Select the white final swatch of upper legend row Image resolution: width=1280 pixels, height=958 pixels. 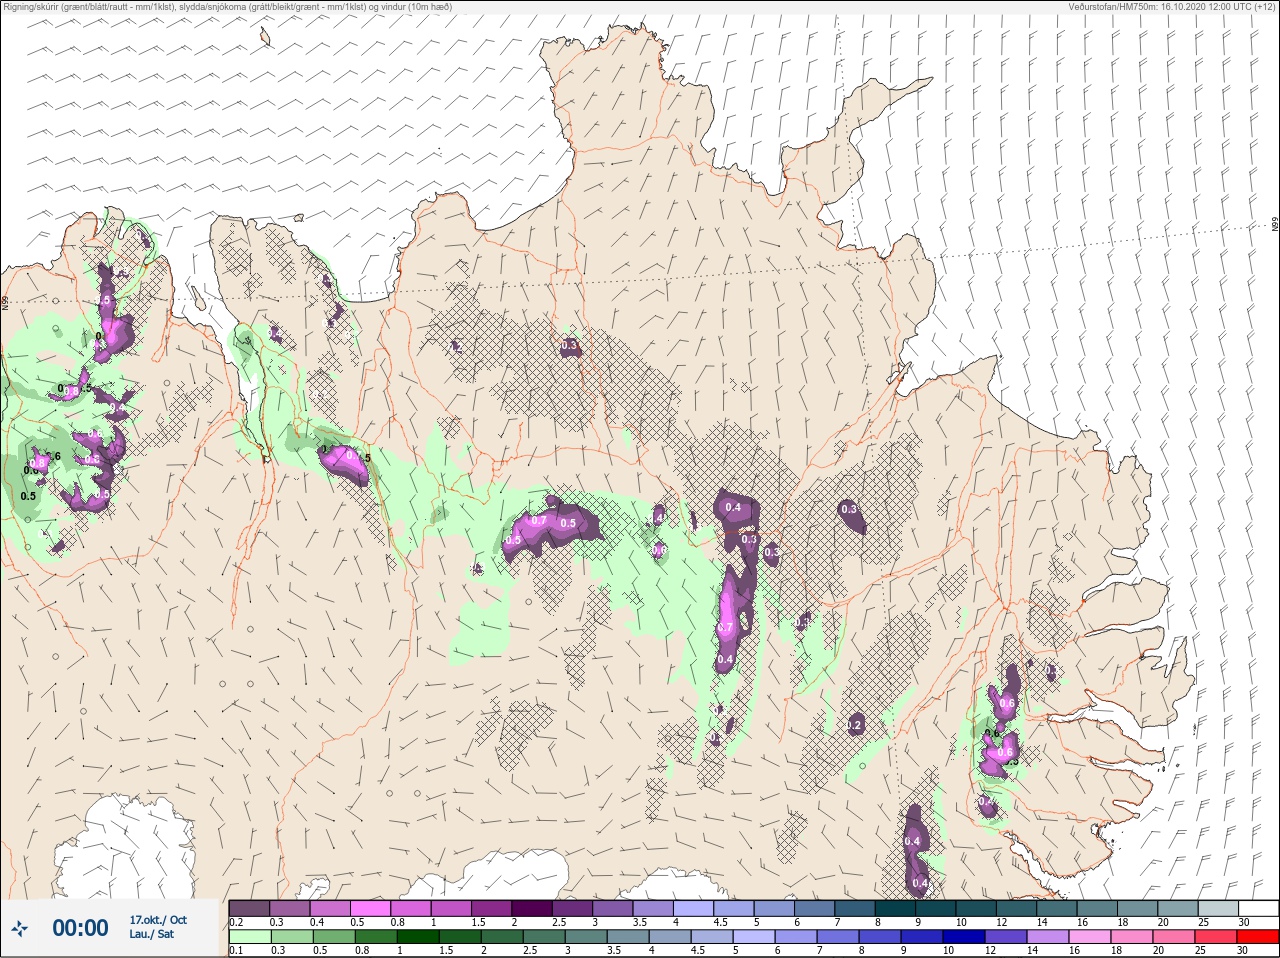click(x=1258, y=908)
